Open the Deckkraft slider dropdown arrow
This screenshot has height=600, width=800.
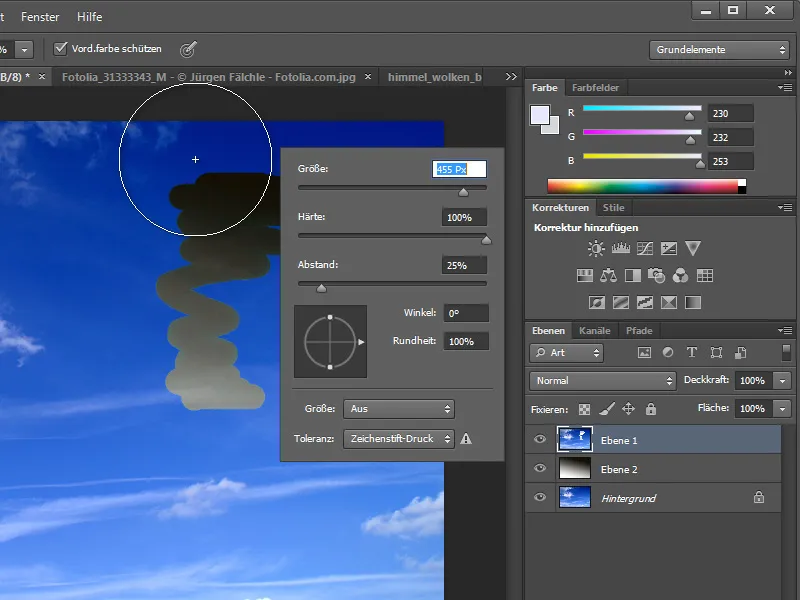pyautogui.click(x=782, y=381)
